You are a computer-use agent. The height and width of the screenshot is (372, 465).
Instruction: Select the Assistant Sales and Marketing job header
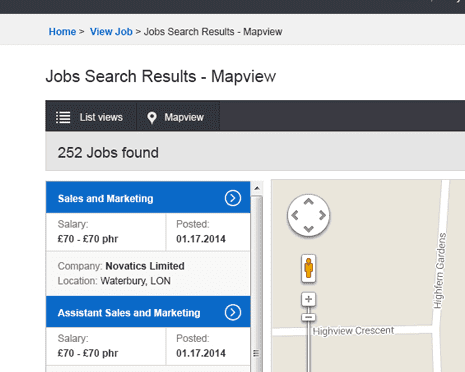148,312
